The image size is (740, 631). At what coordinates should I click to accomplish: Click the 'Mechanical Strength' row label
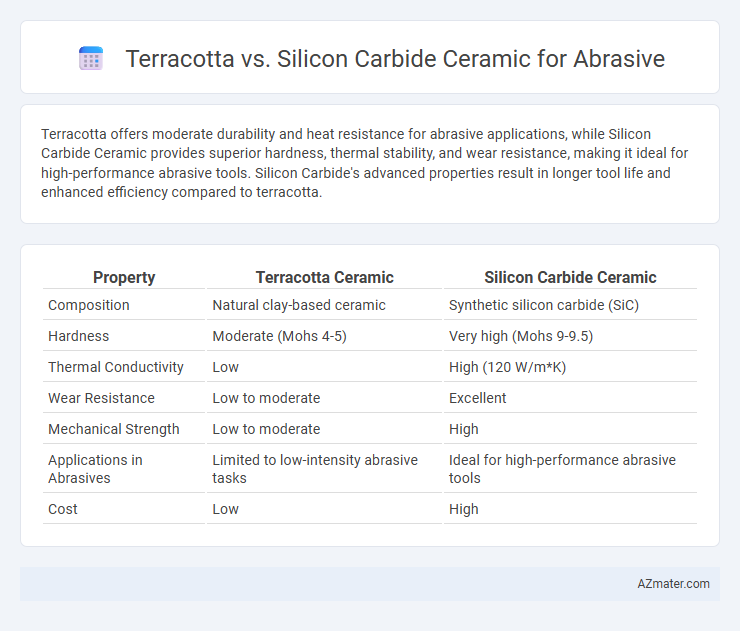(114, 429)
